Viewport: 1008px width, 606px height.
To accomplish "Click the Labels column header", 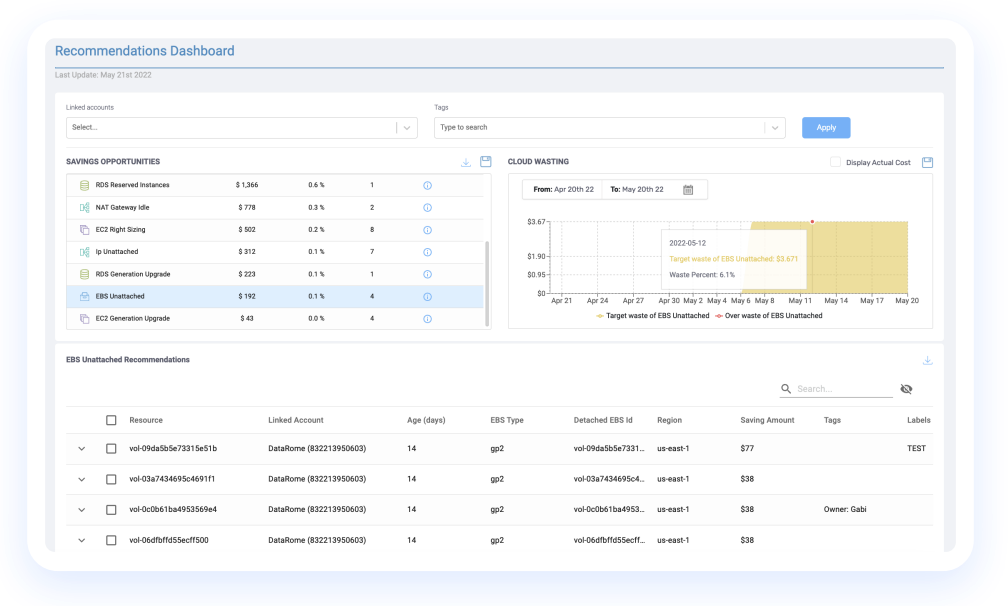I will click(919, 420).
